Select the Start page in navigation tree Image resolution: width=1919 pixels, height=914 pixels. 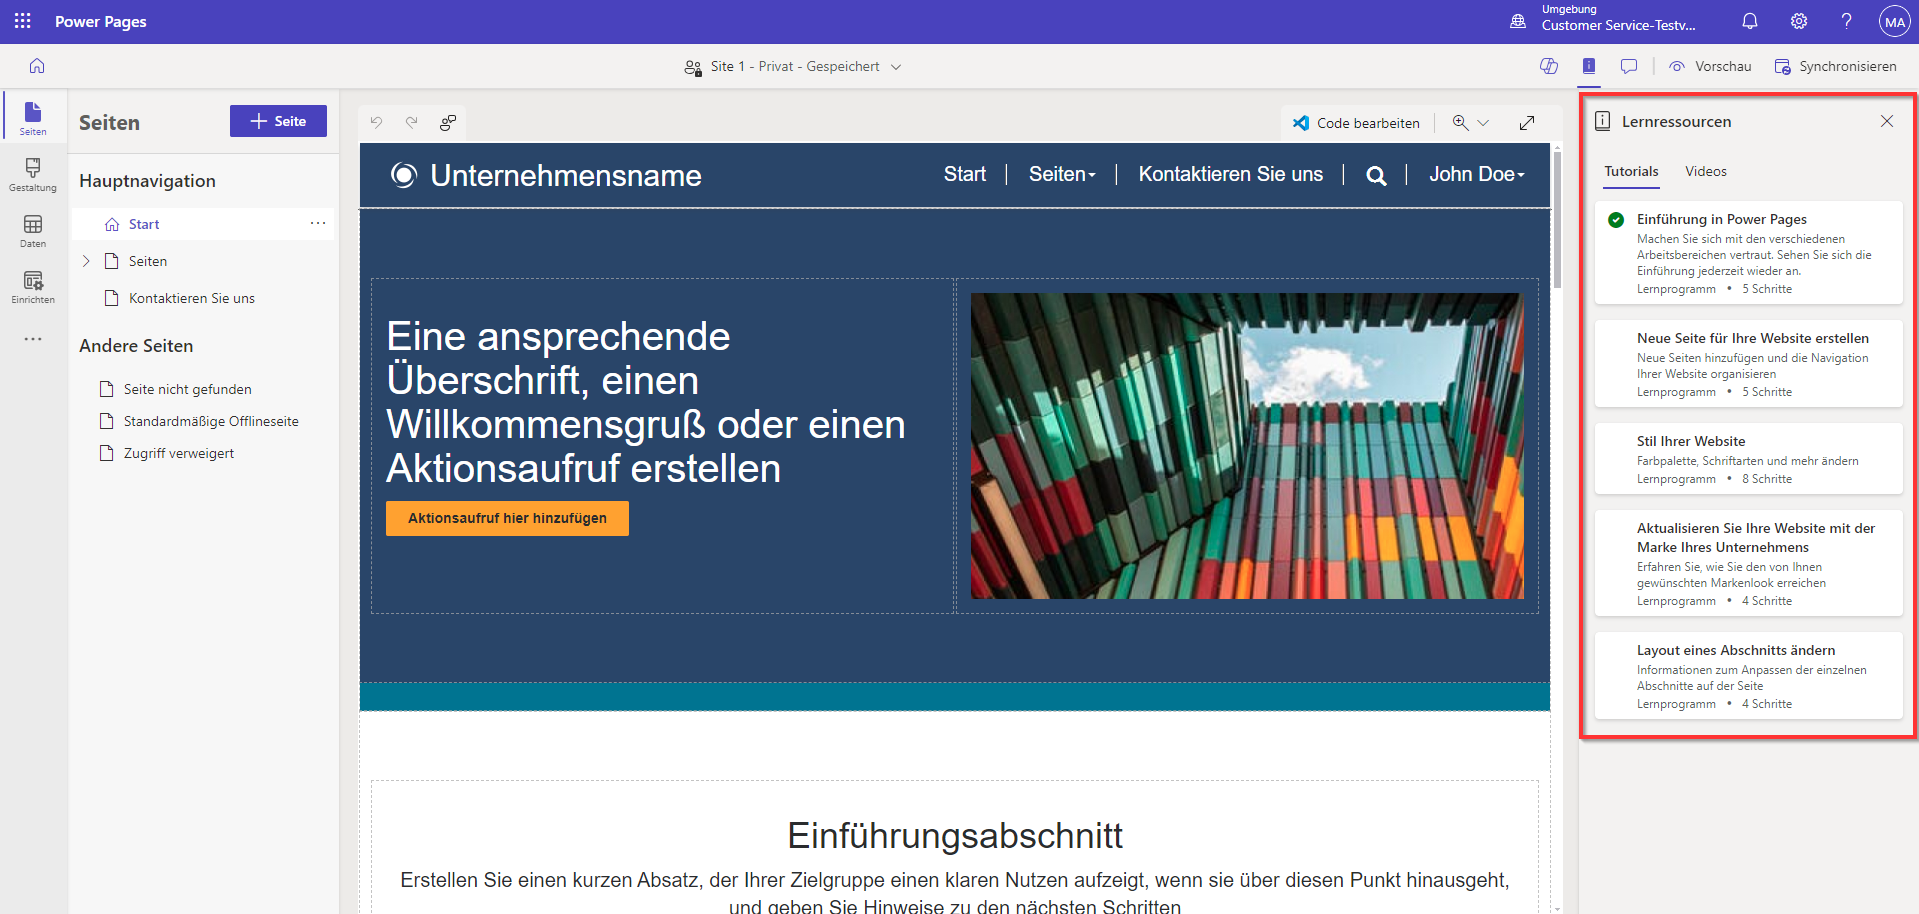click(203, 224)
